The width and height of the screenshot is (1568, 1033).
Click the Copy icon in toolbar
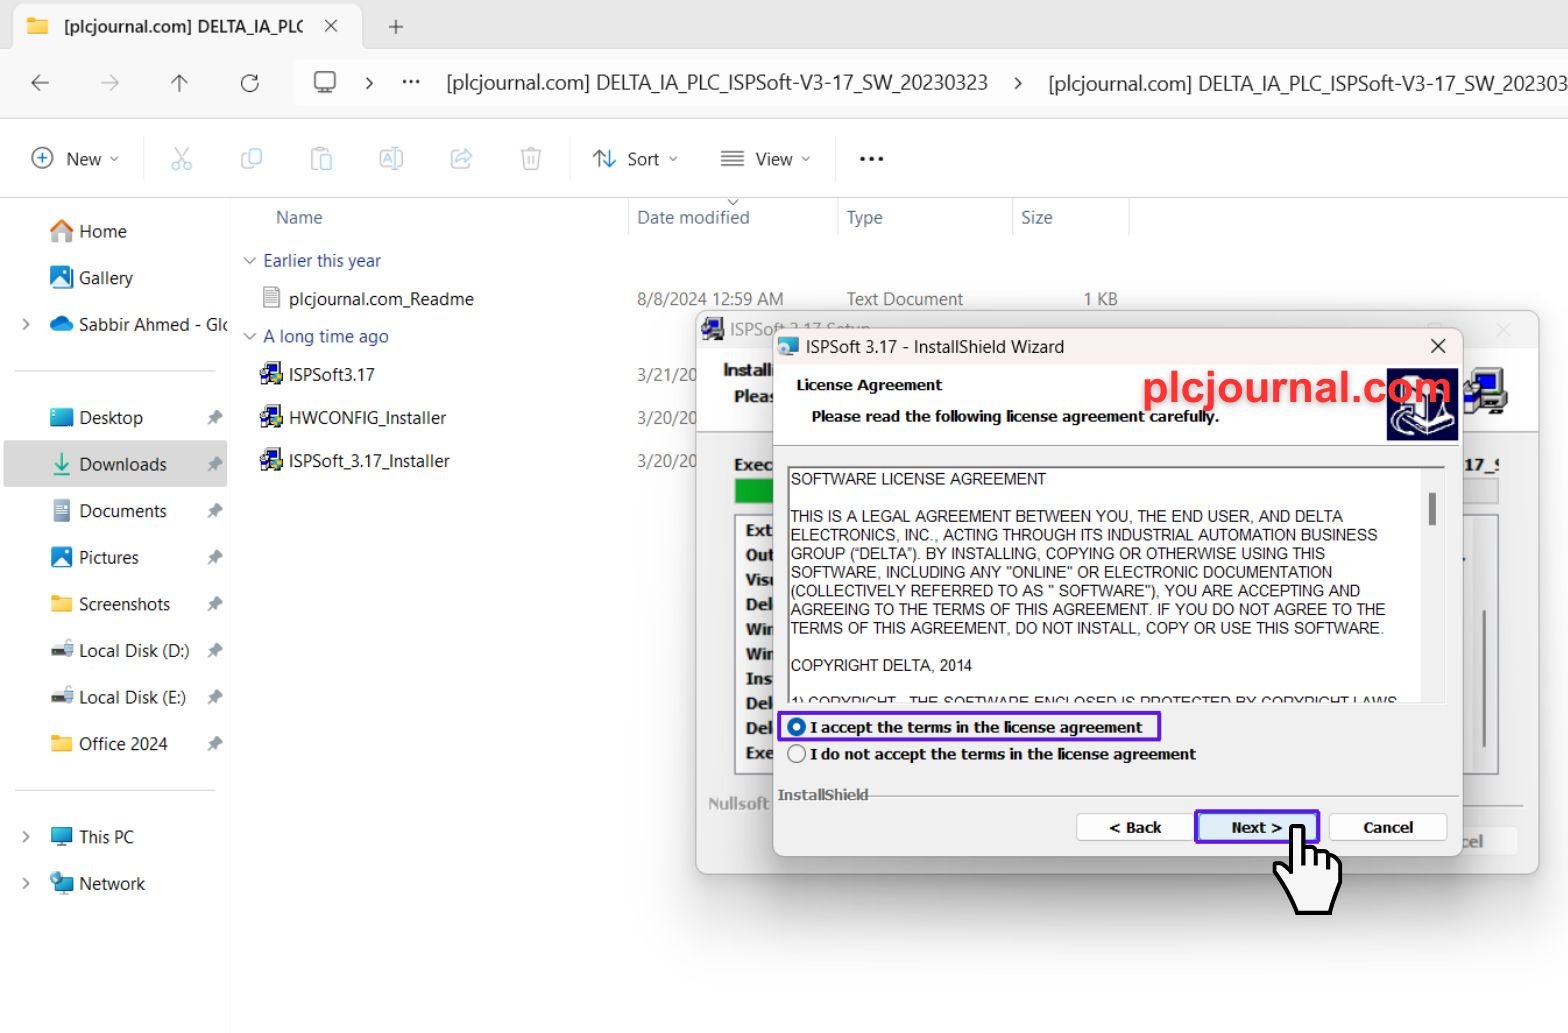[x=251, y=159]
